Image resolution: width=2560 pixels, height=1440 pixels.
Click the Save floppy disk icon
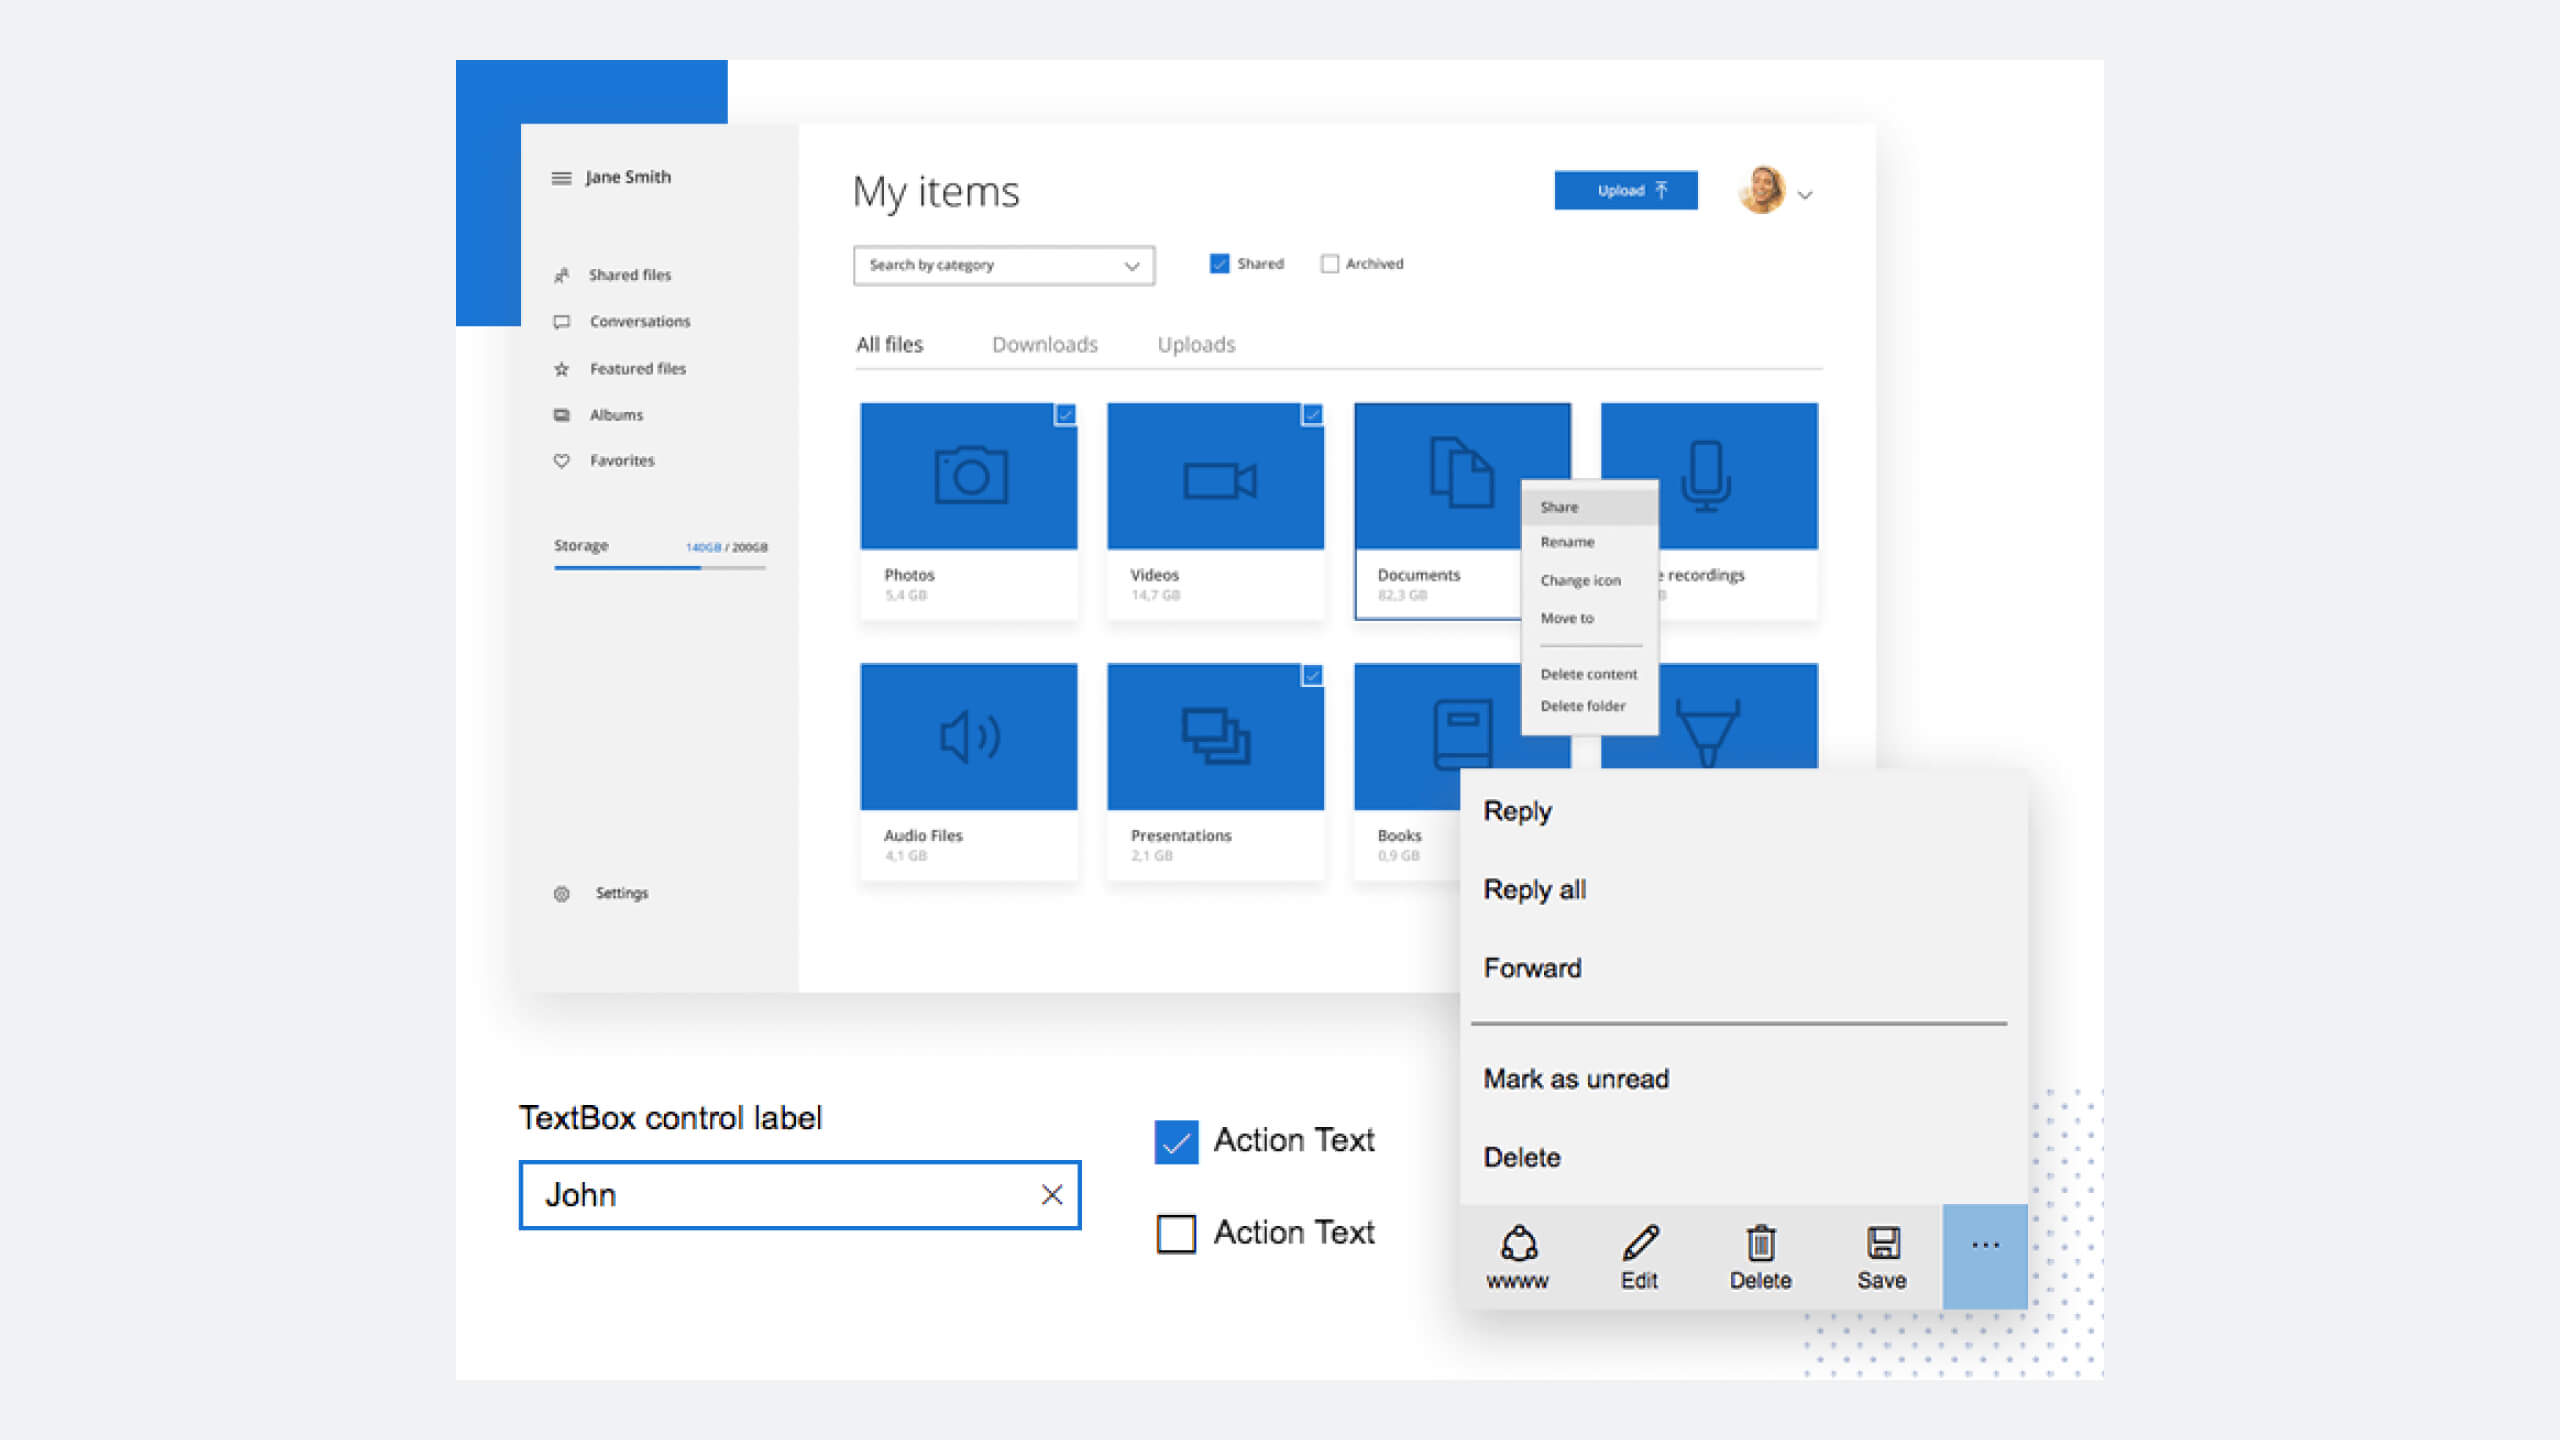[1882, 1243]
